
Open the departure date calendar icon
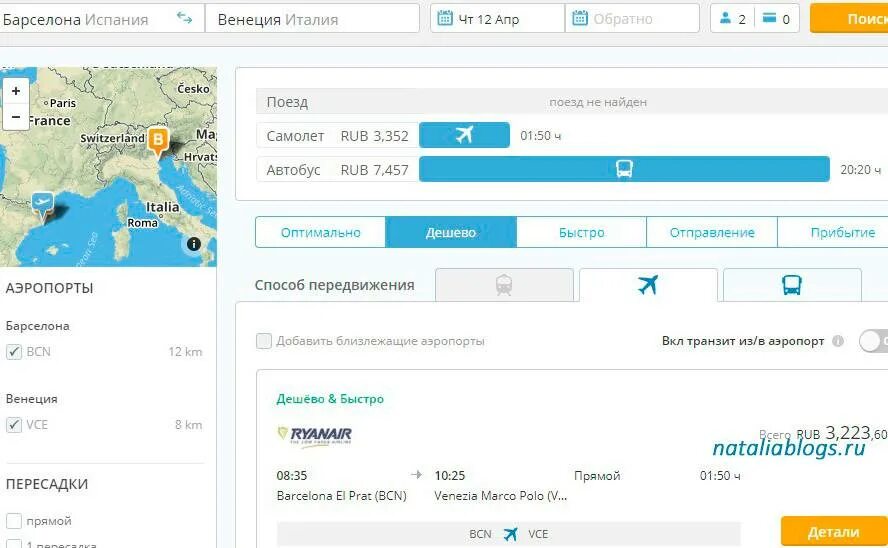445,18
